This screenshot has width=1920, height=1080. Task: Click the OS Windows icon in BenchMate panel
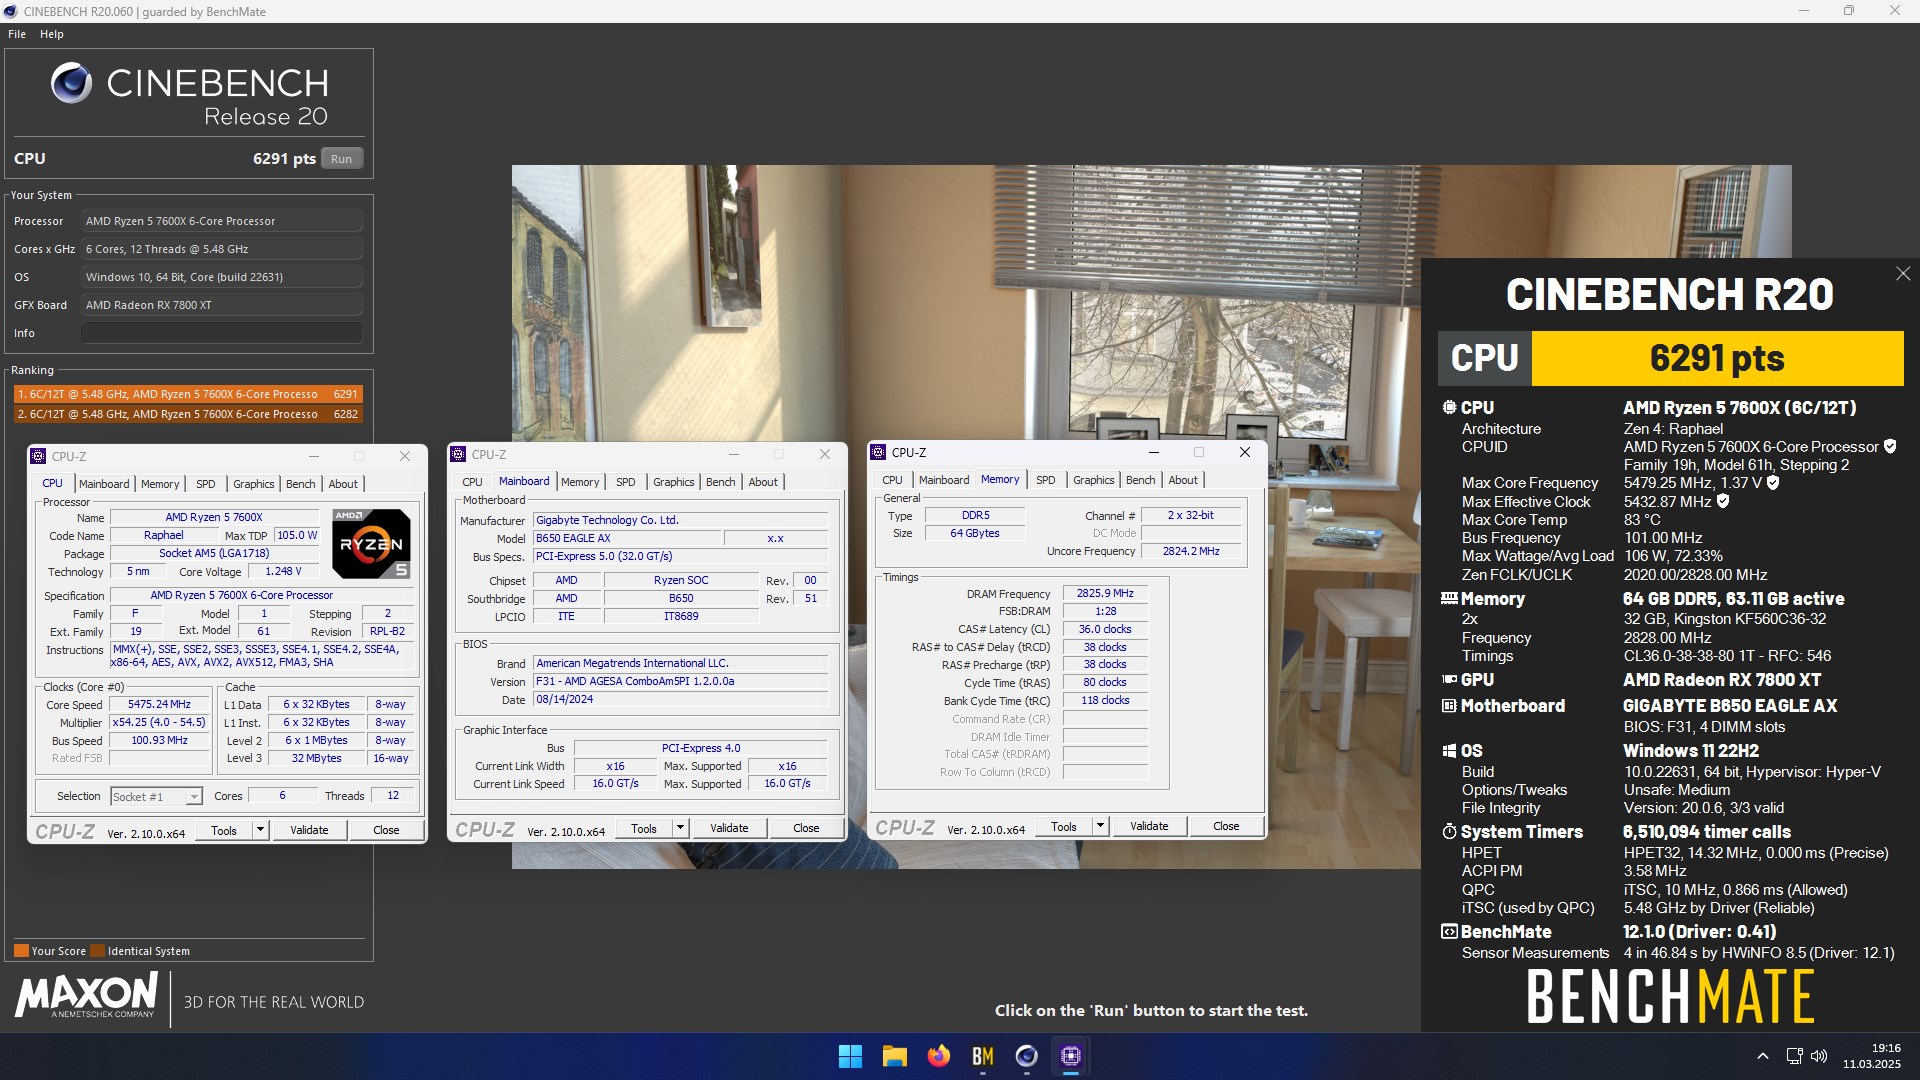1449,750
